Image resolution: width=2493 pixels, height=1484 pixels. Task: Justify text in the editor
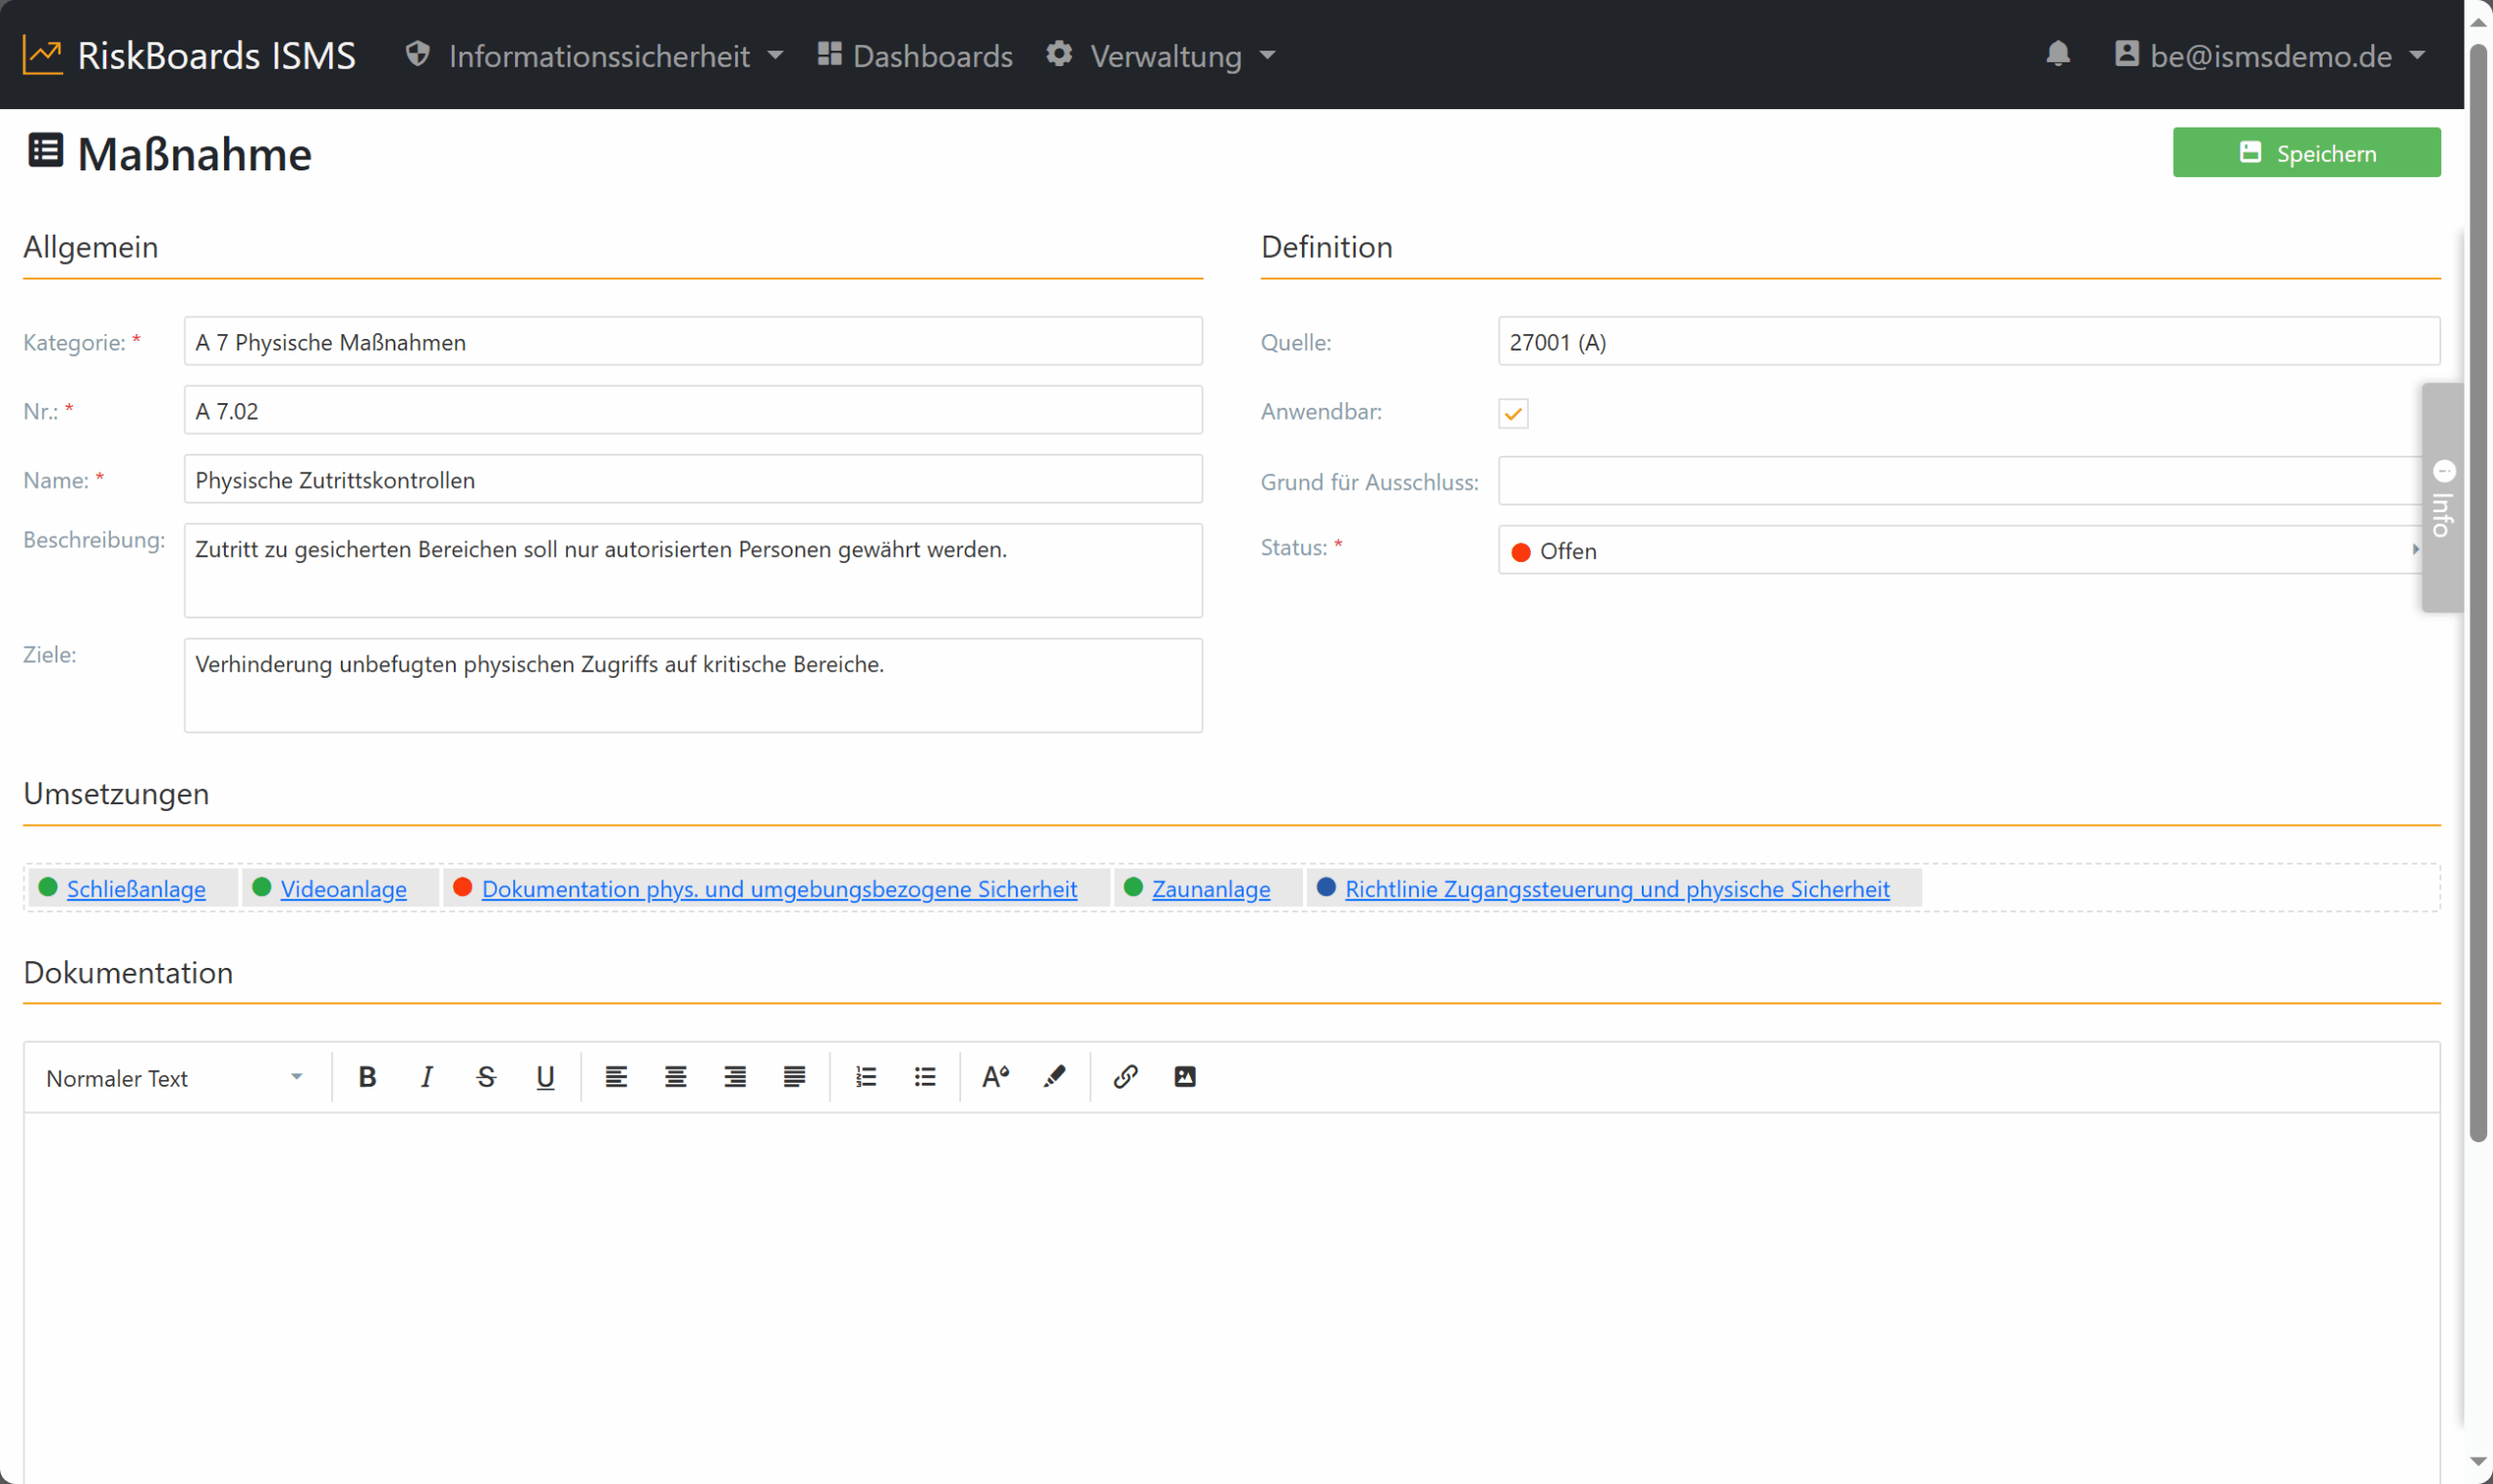794,1077
